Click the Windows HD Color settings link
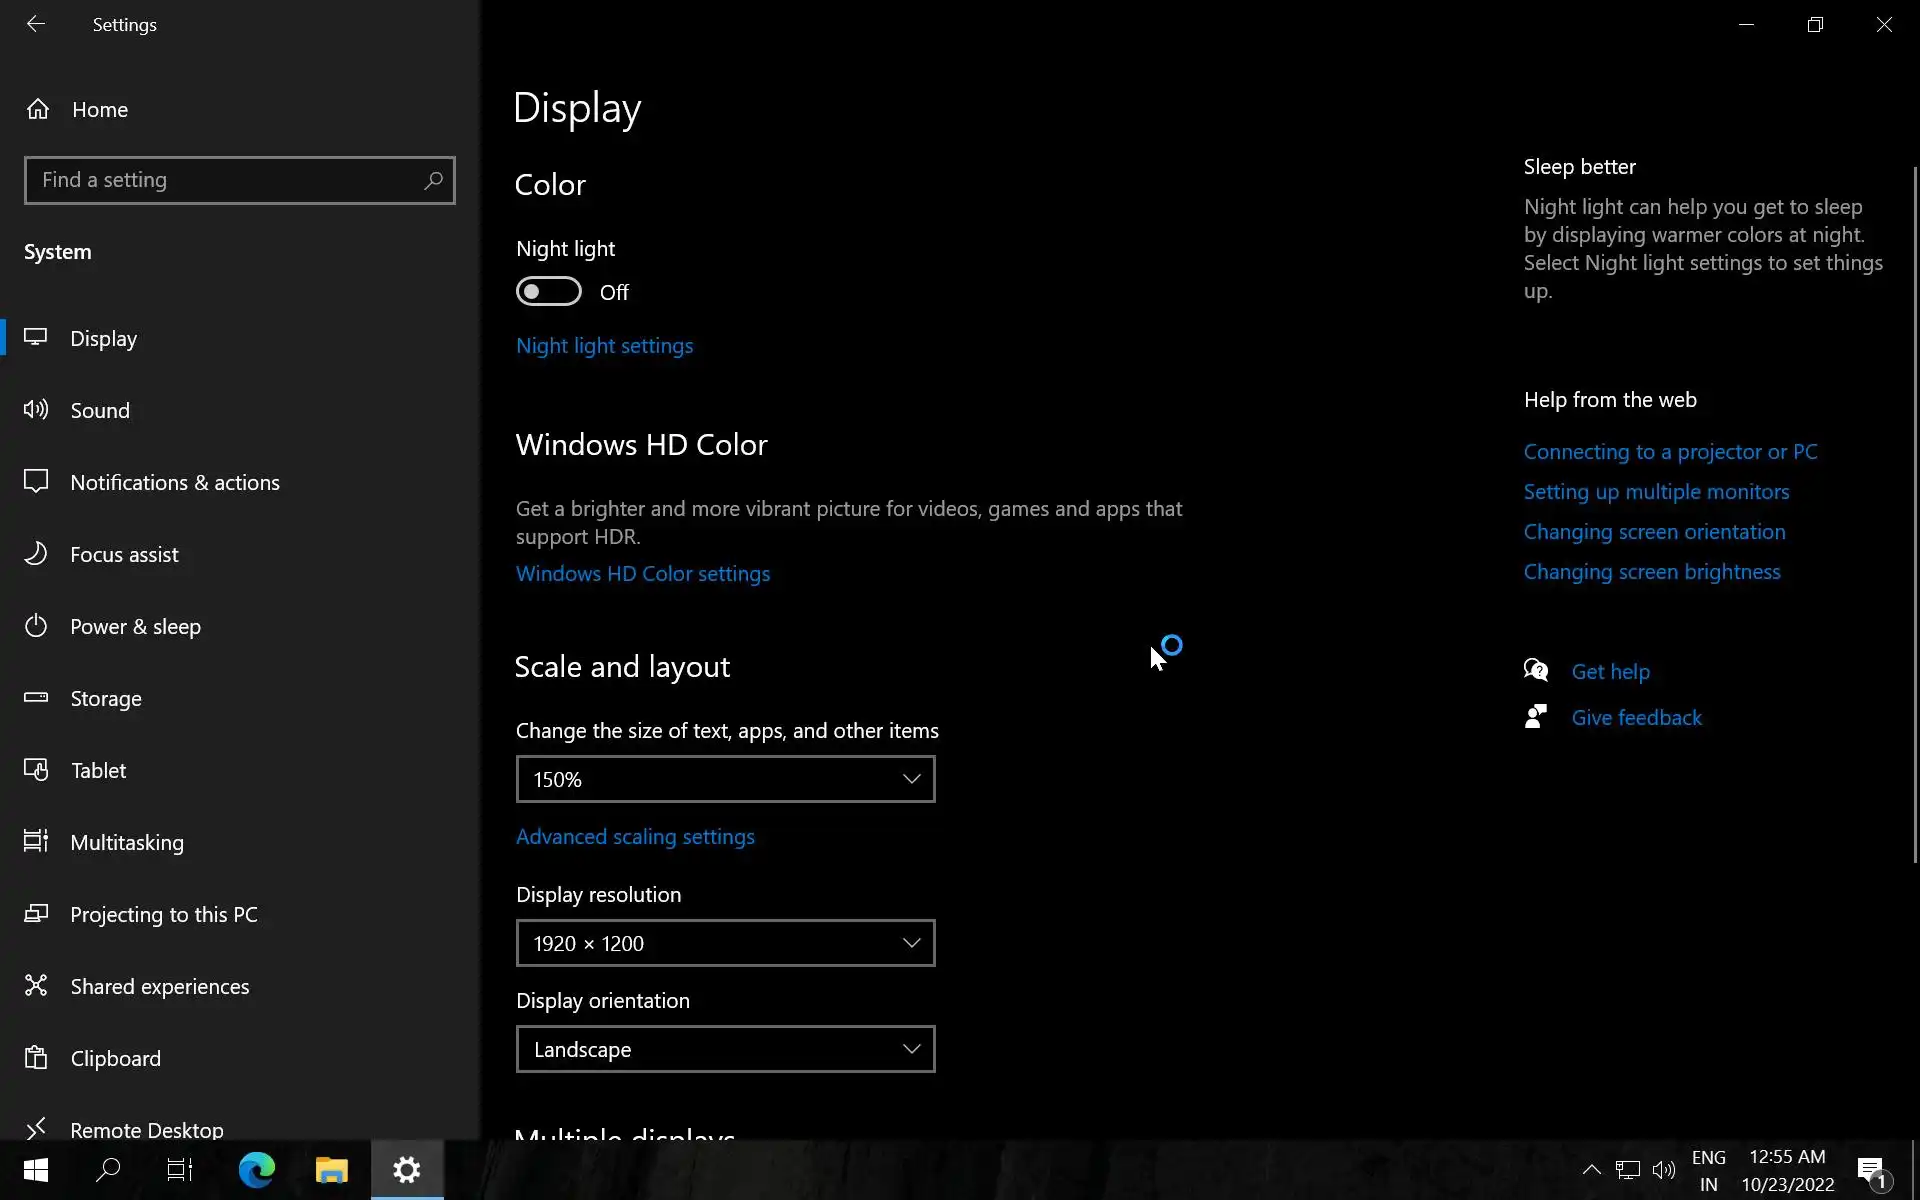This screenshot has height=1200, width=1920. pos(643,574)
